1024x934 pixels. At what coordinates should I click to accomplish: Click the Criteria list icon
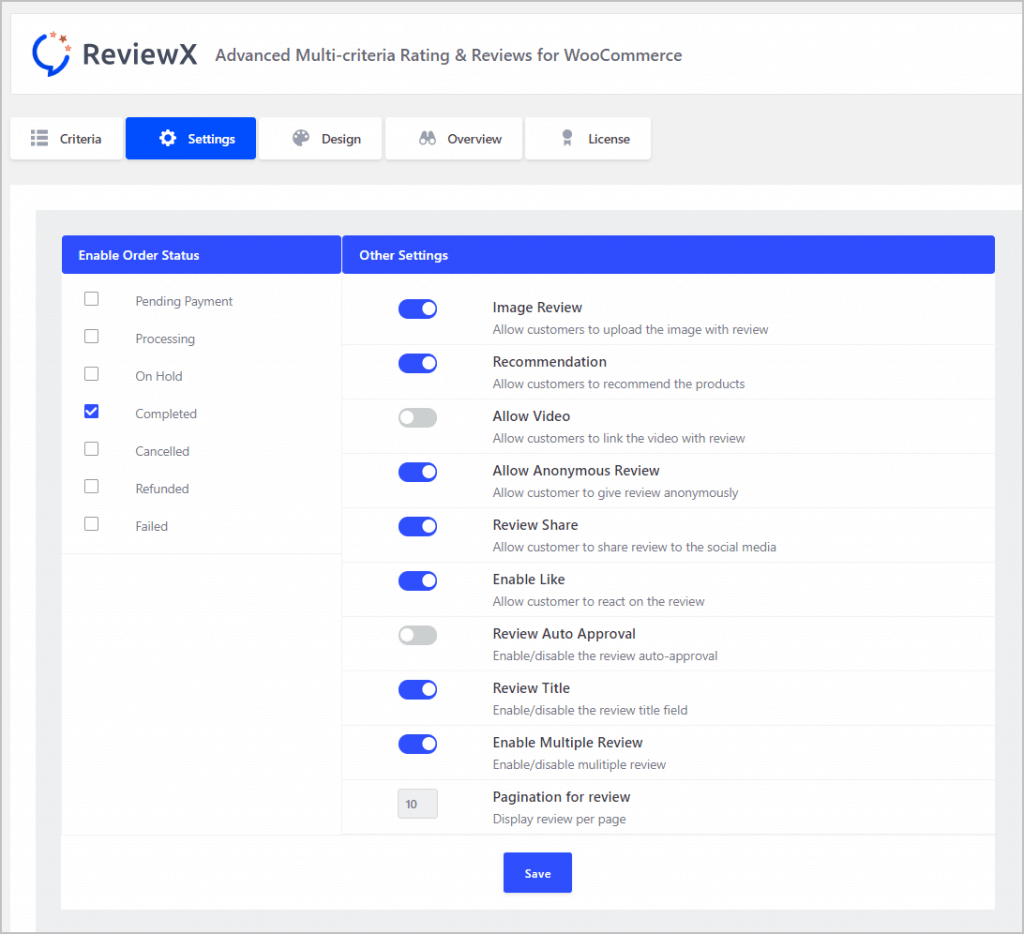[x=40, y=138]
